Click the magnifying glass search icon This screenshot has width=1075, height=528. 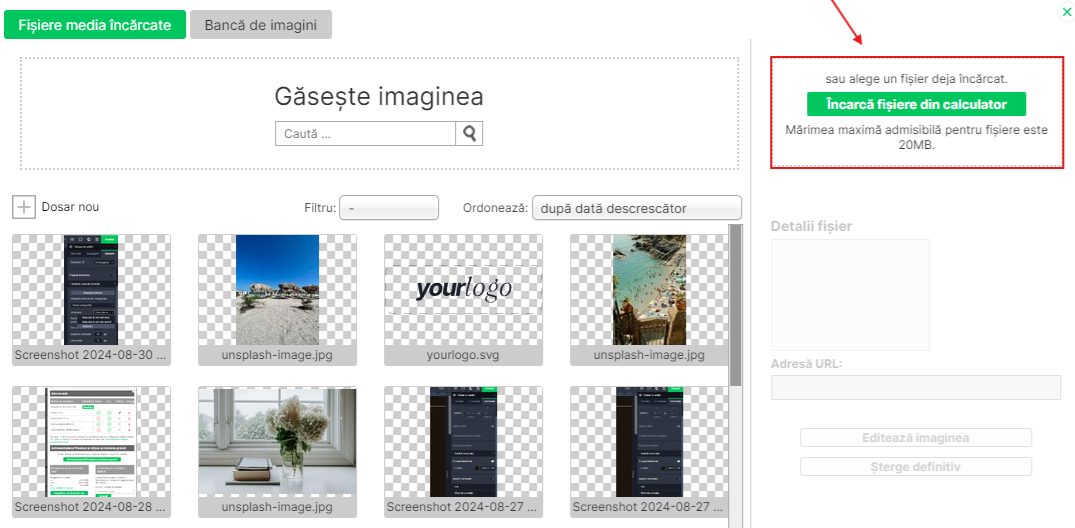click(469, 134)
